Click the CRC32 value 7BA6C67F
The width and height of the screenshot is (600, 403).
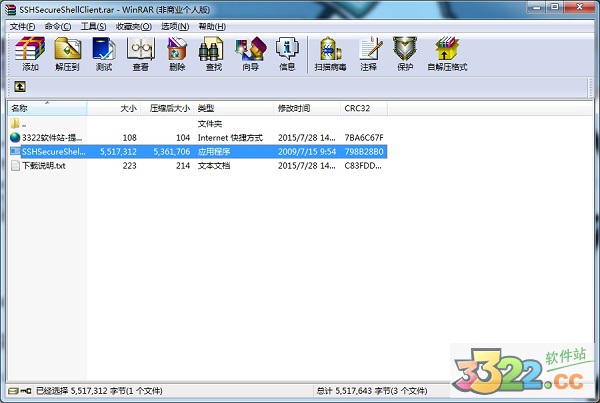pos(364,137)
